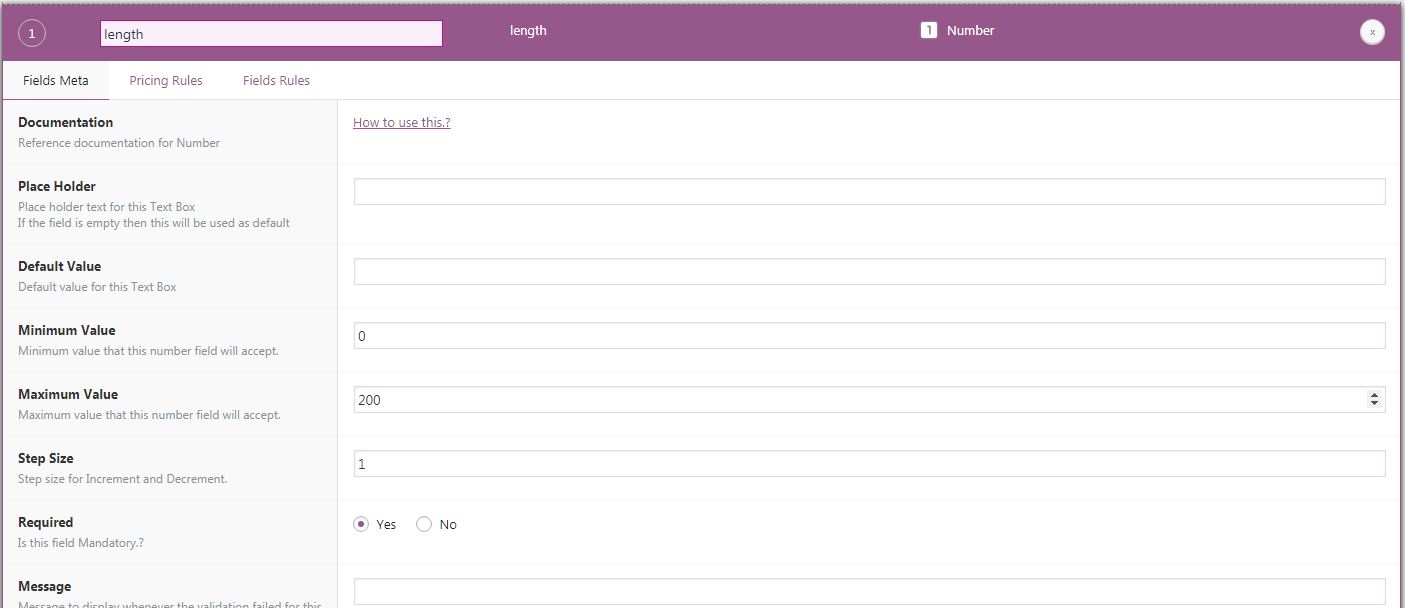1405x608 pixels.
Task: Focus the Step Size input
Action: pyautogui.click(x=869, y=464)
